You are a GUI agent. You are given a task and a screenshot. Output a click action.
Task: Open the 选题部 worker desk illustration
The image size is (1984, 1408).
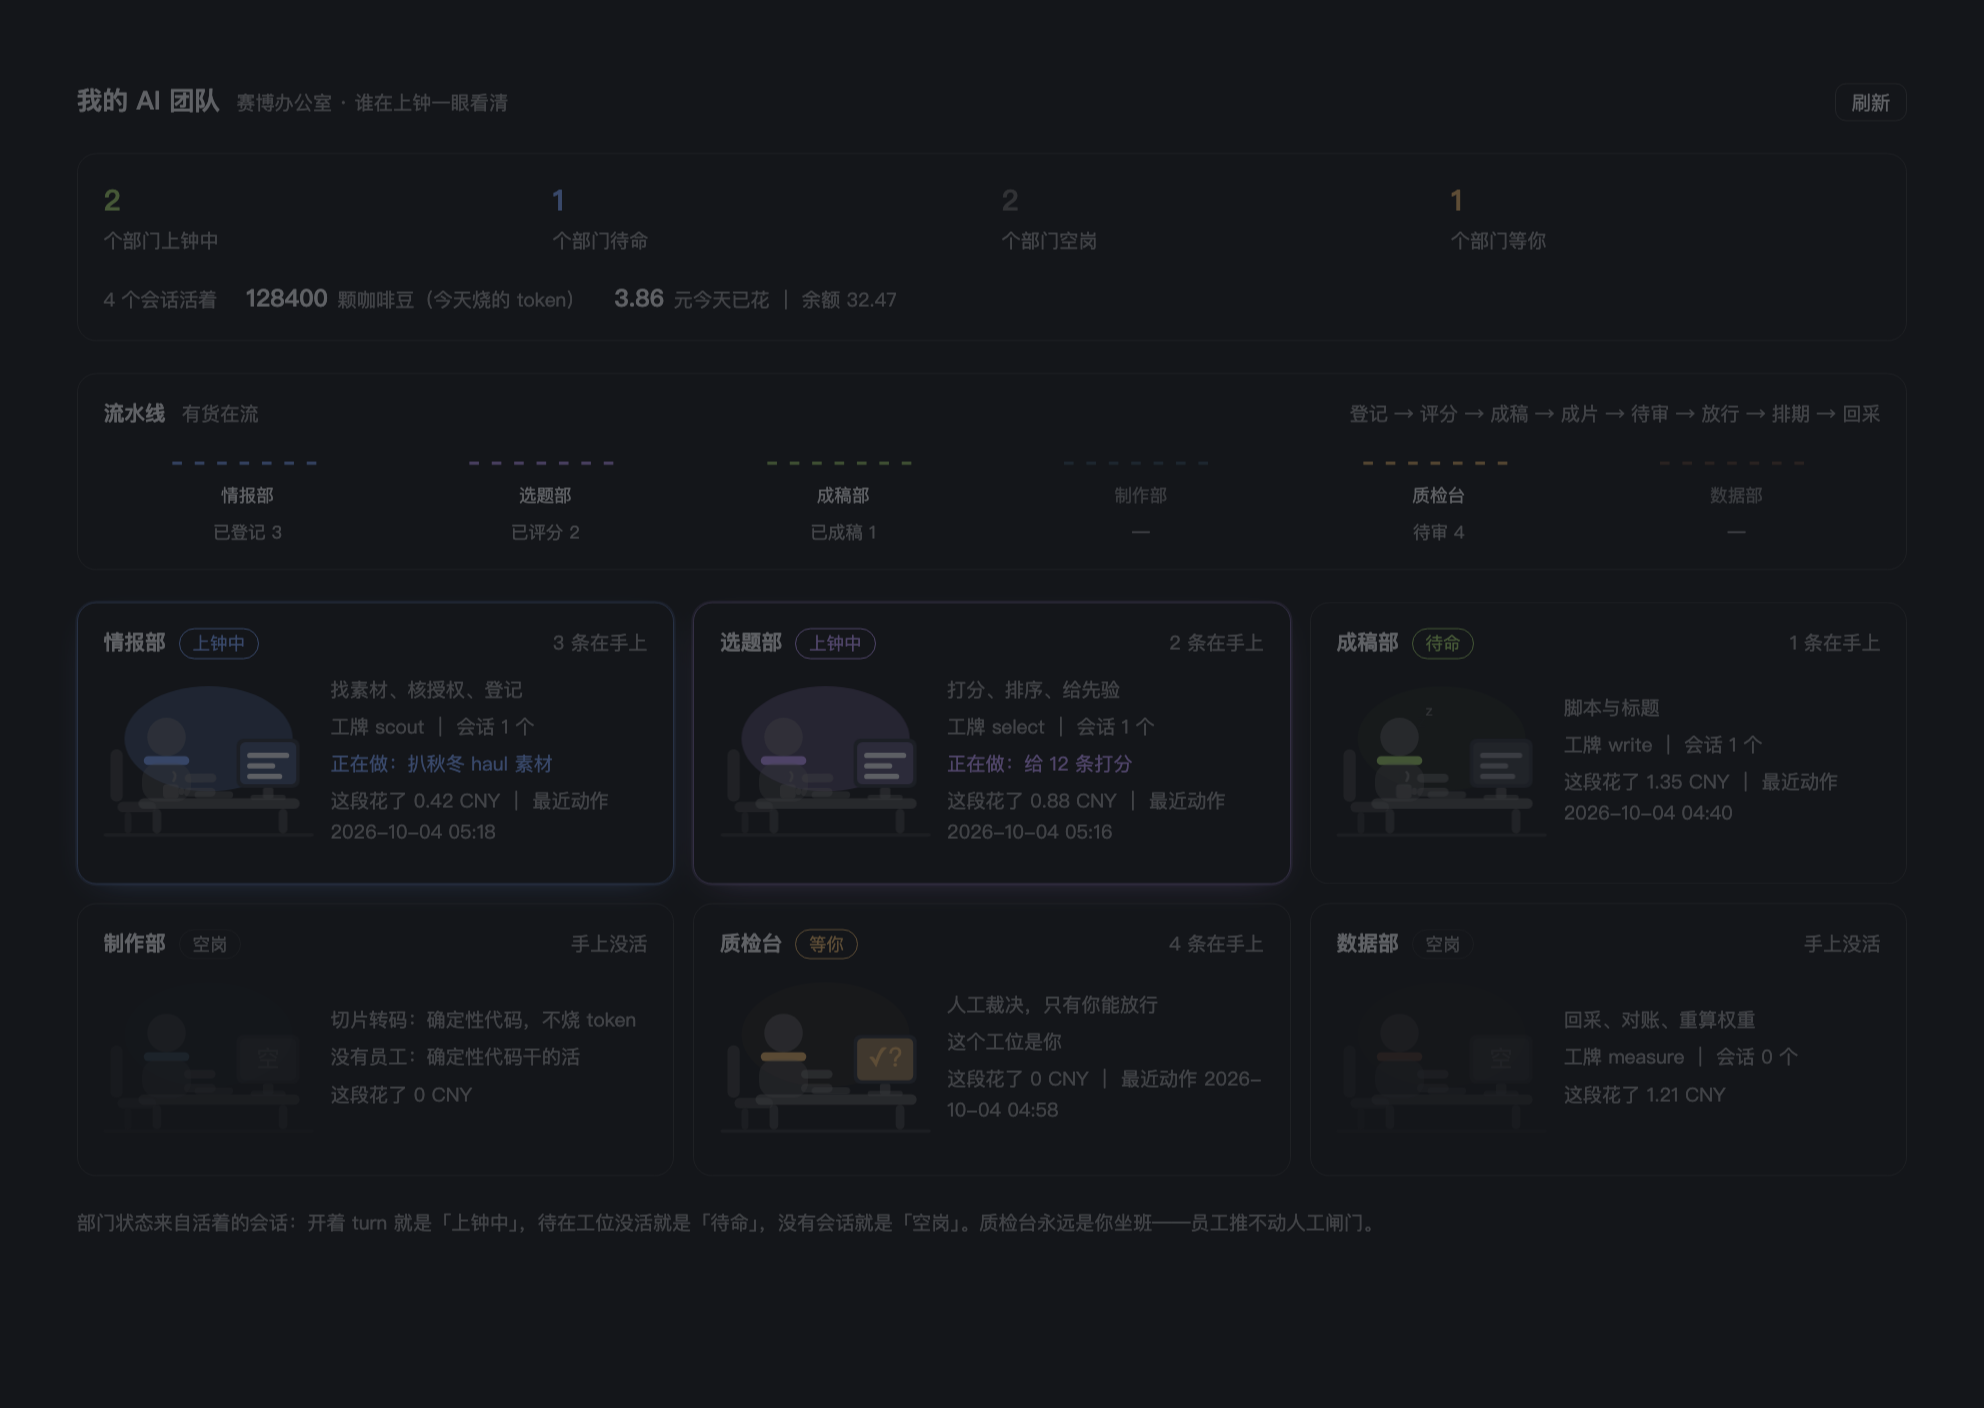click(x=825, y=761)
